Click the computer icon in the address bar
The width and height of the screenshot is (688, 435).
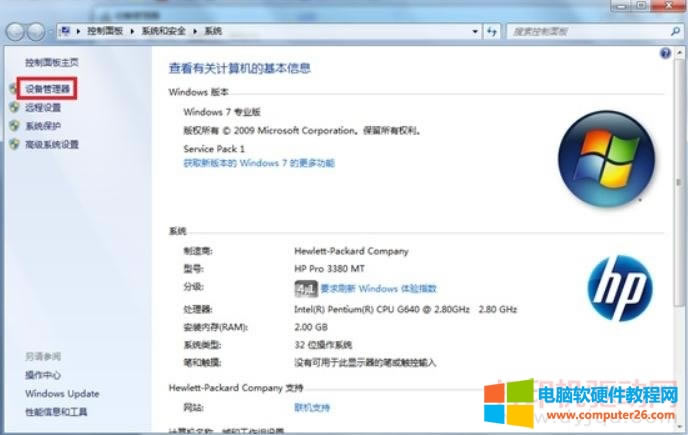tap(65, 31)
